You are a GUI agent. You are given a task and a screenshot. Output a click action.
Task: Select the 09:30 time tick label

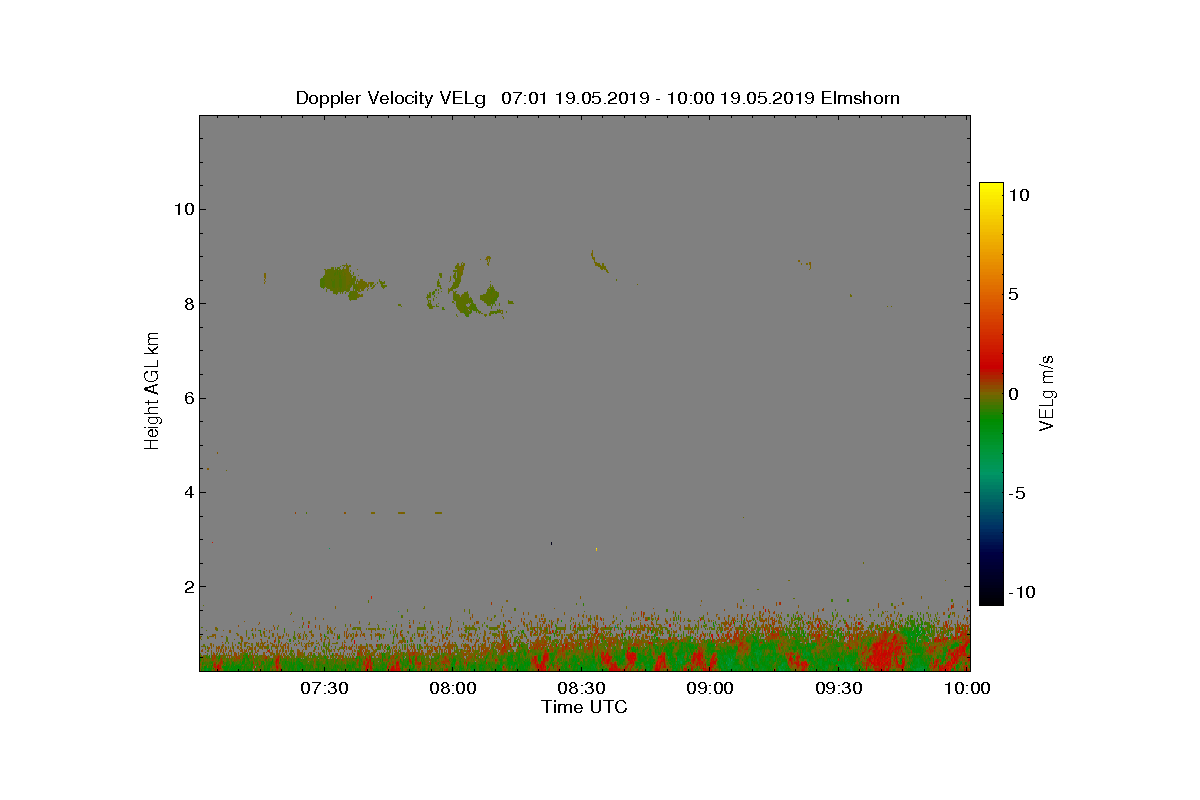click(840, 688)
